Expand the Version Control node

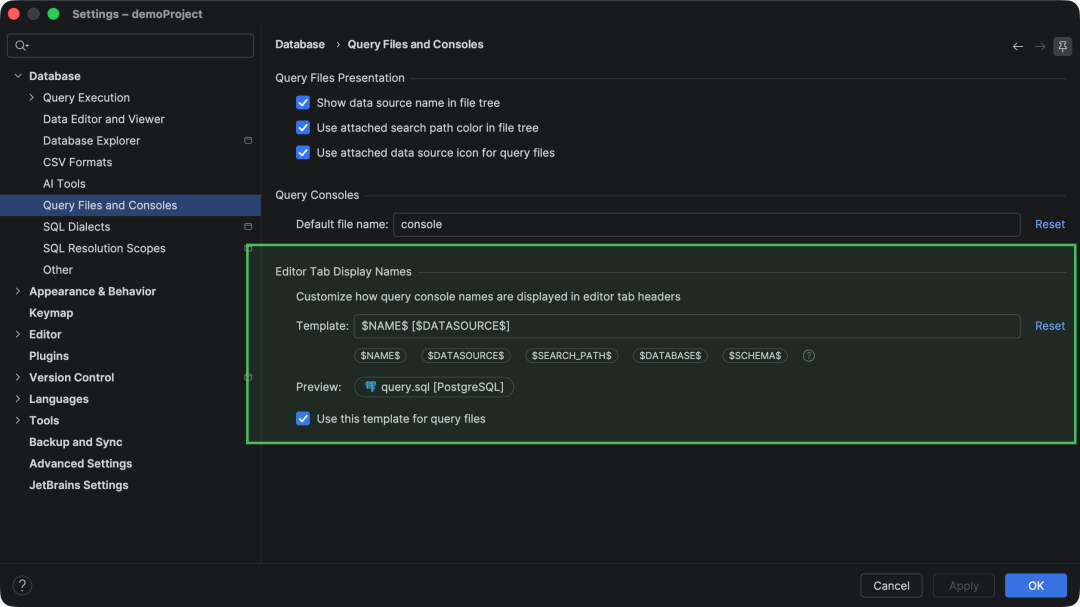click(x=18, y=377)
